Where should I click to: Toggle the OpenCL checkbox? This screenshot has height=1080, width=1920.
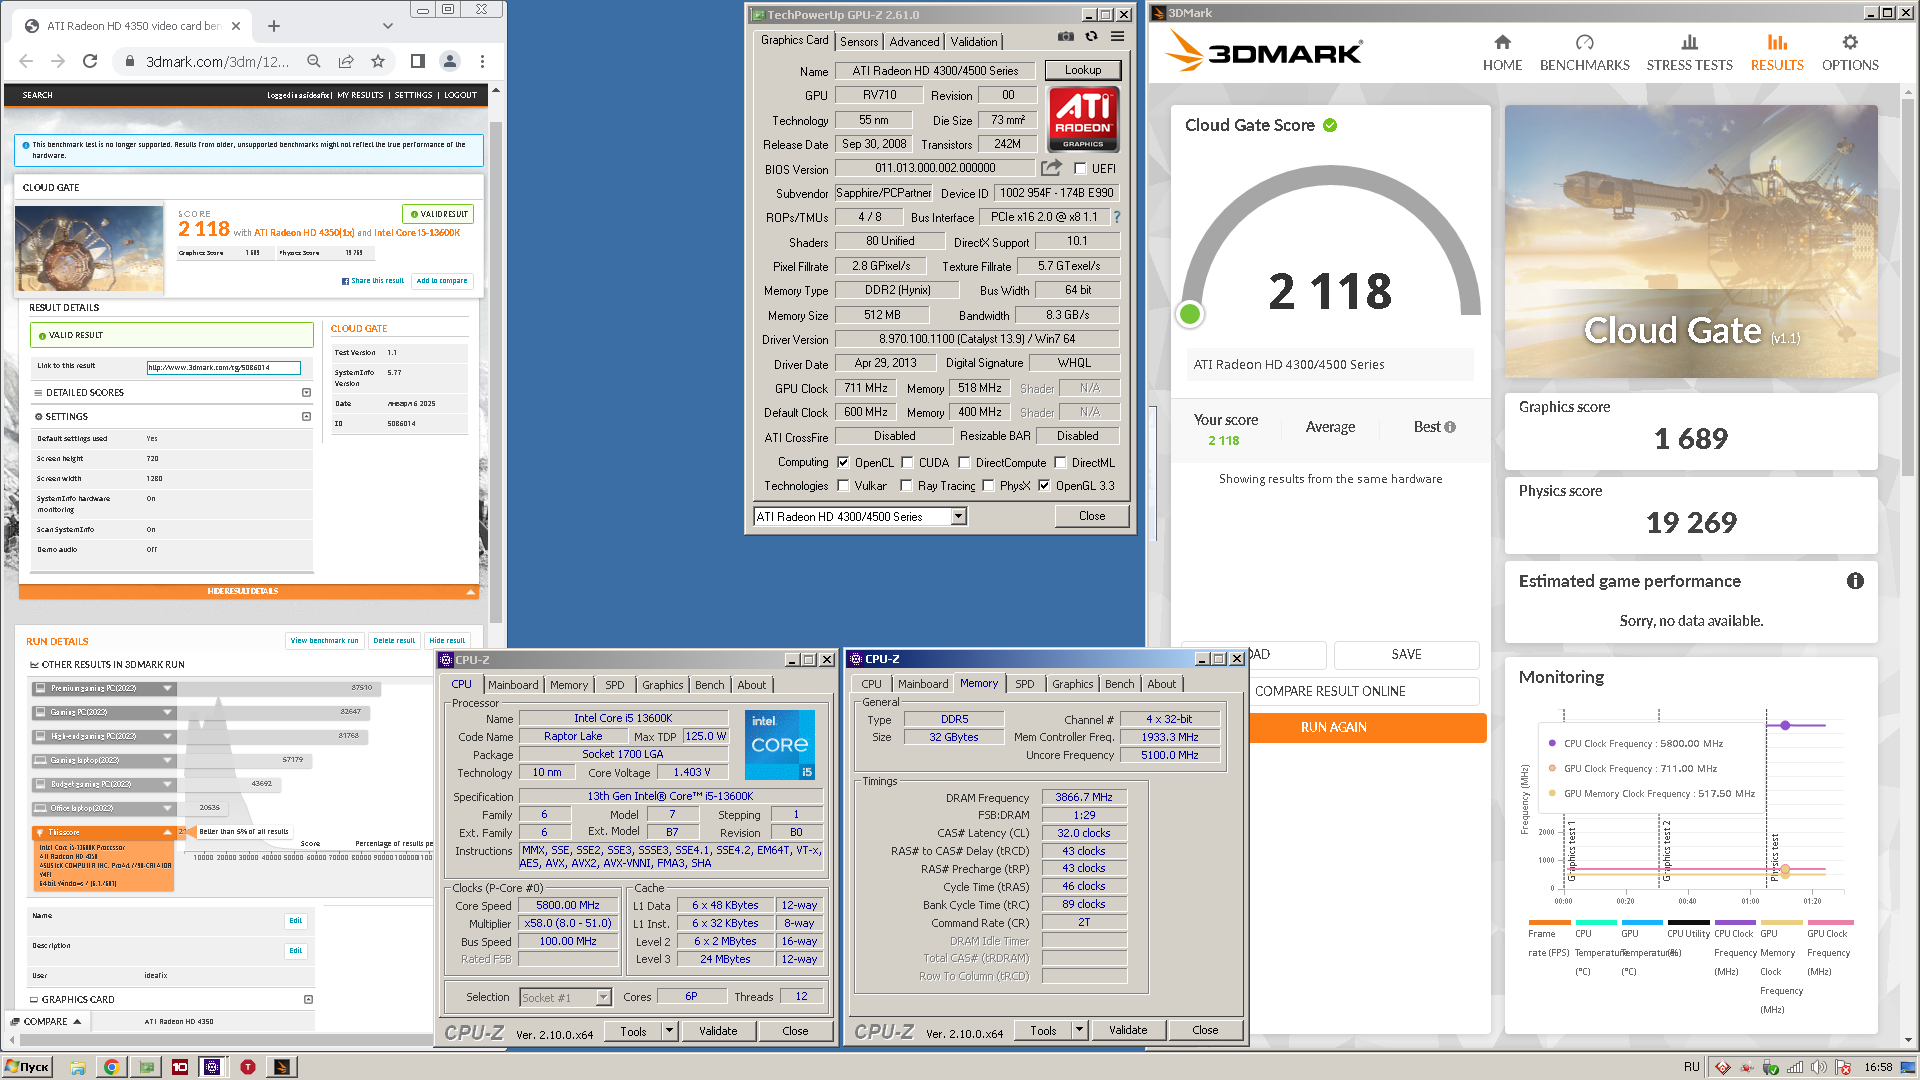843,462
